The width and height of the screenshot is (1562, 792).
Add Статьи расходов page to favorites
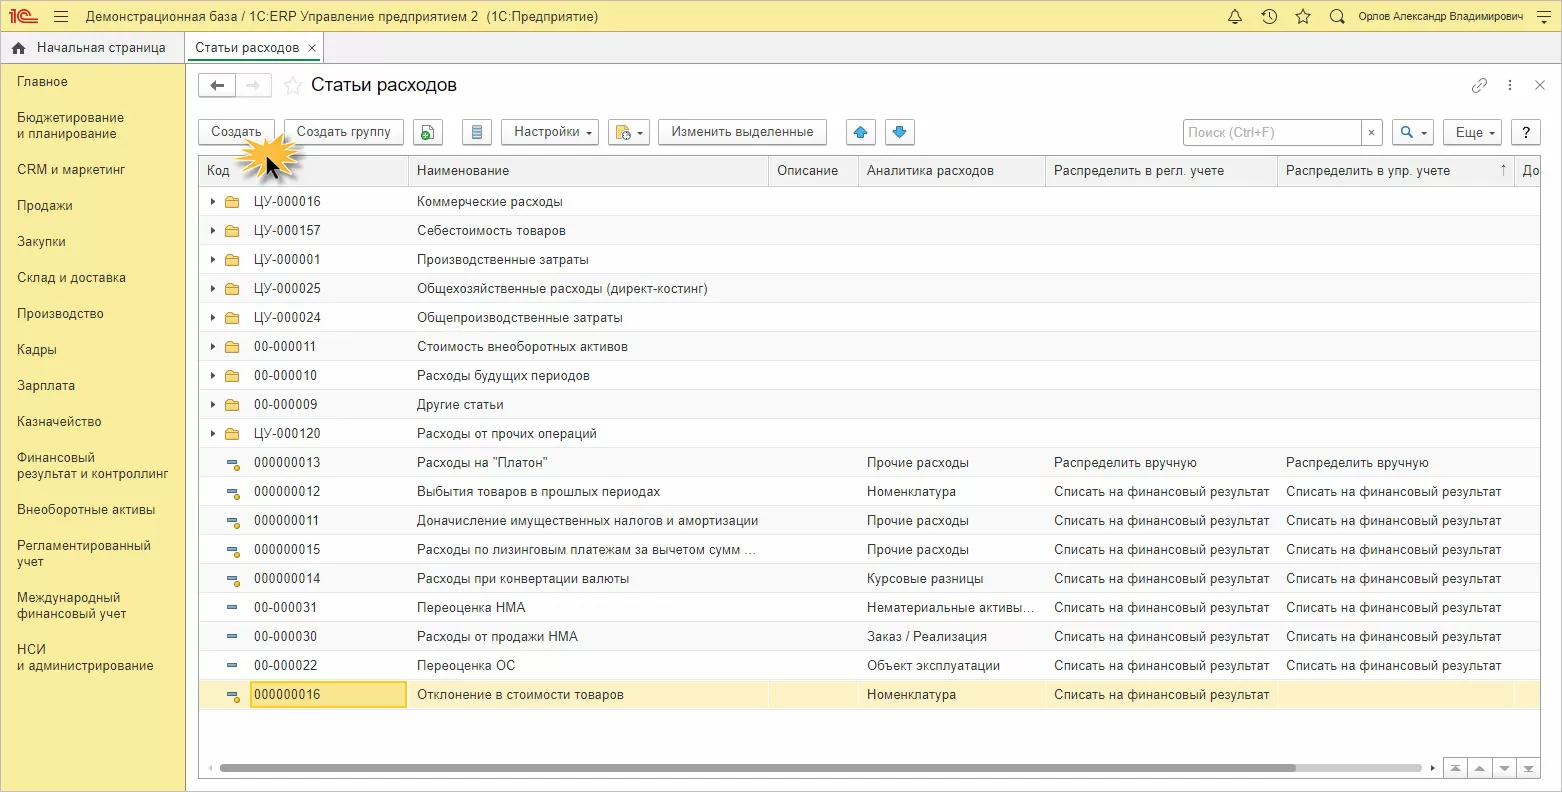point(292,86)
